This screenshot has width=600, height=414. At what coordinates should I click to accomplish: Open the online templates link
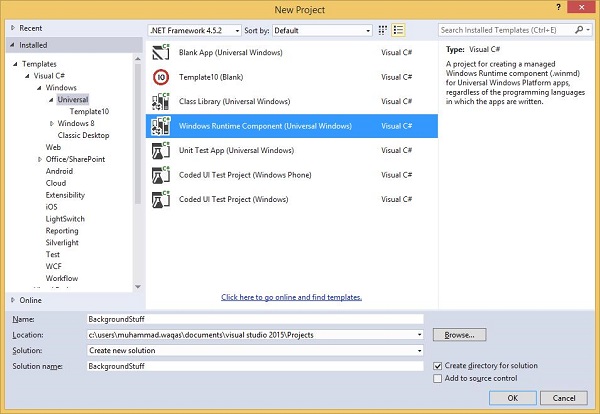point(292,297)
